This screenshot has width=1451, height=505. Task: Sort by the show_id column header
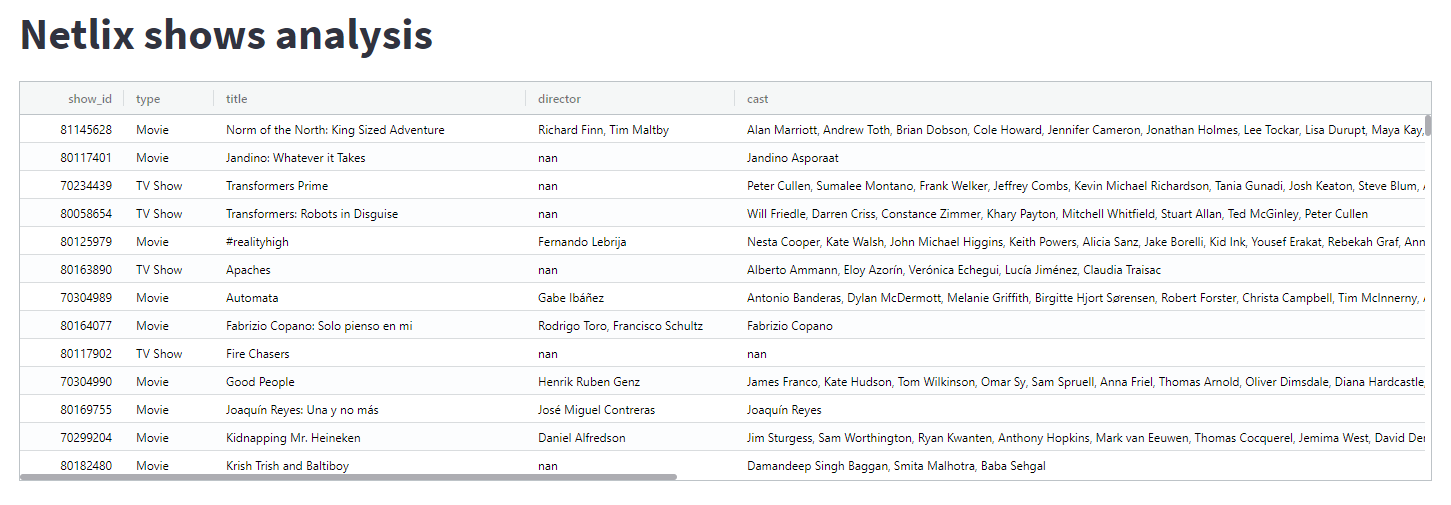coord(72,99)
